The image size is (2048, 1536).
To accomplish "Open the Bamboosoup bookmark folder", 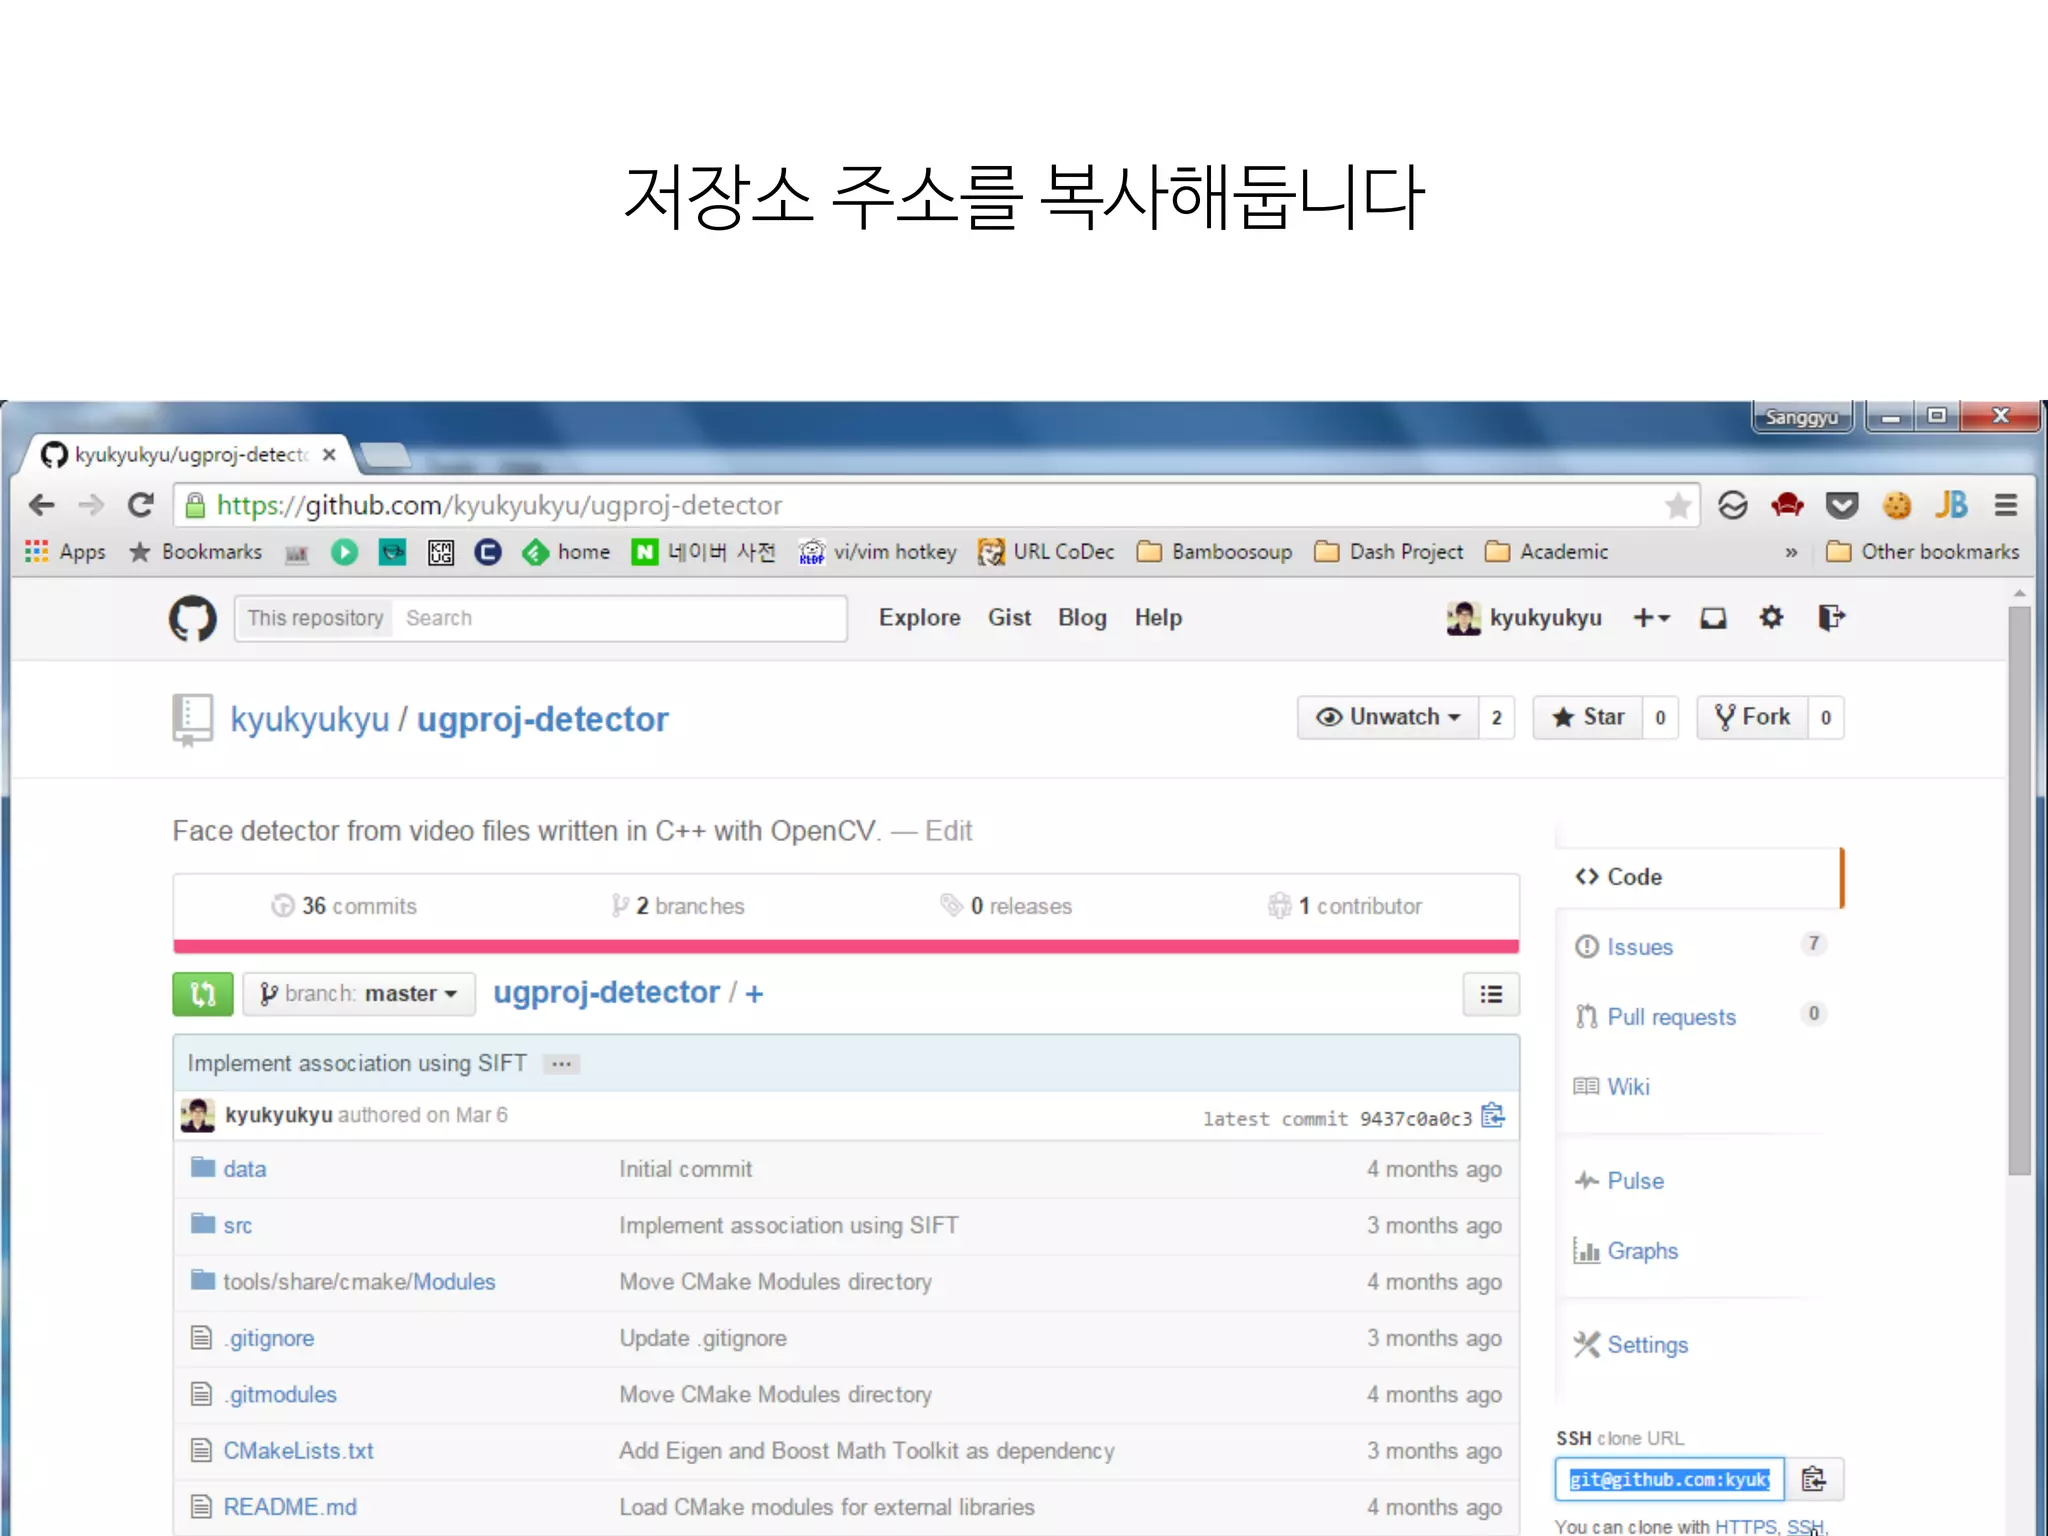I will click(x=1214, y=552).
